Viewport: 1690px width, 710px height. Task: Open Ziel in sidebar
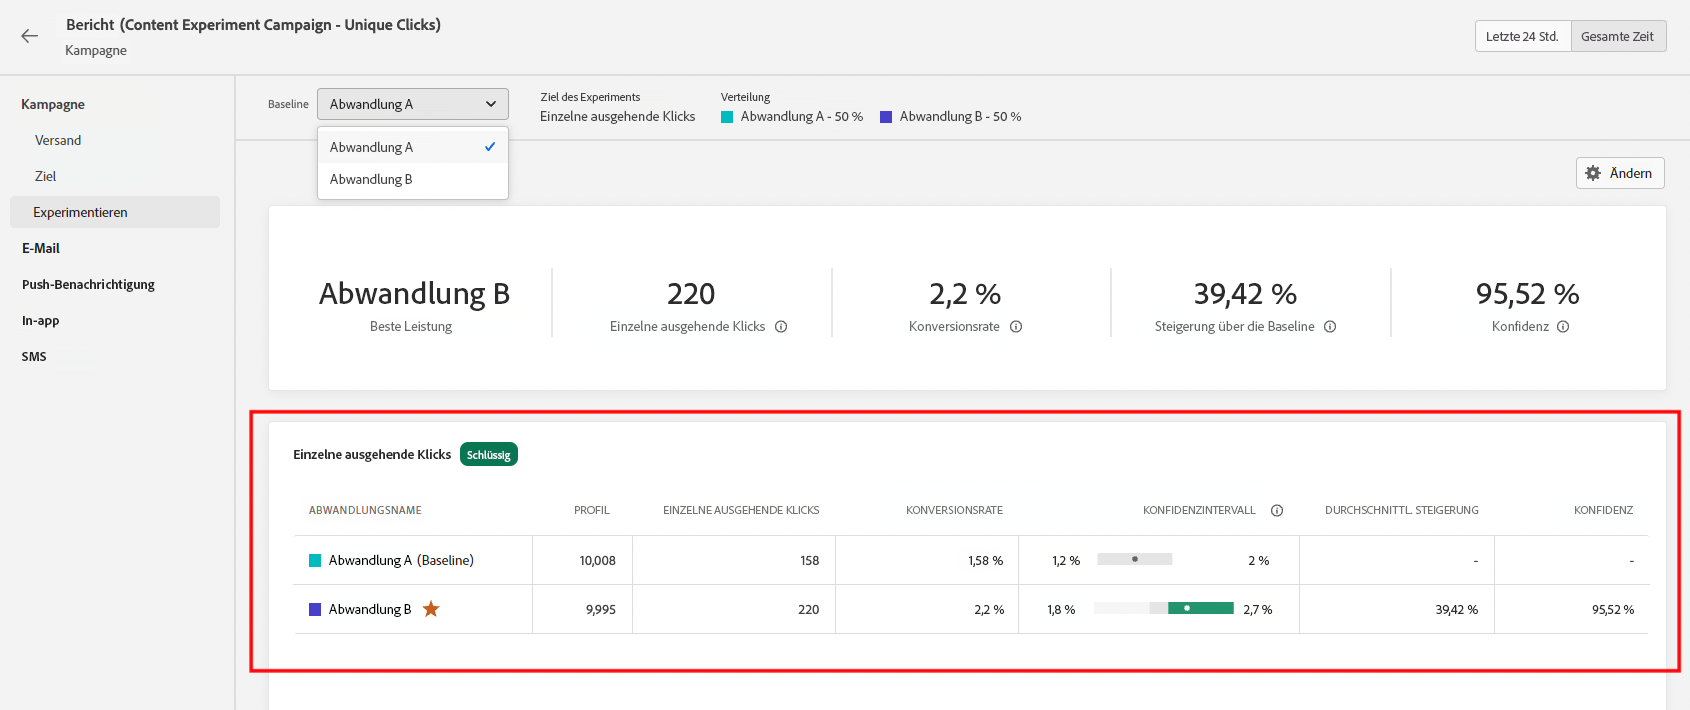(45, 176)
